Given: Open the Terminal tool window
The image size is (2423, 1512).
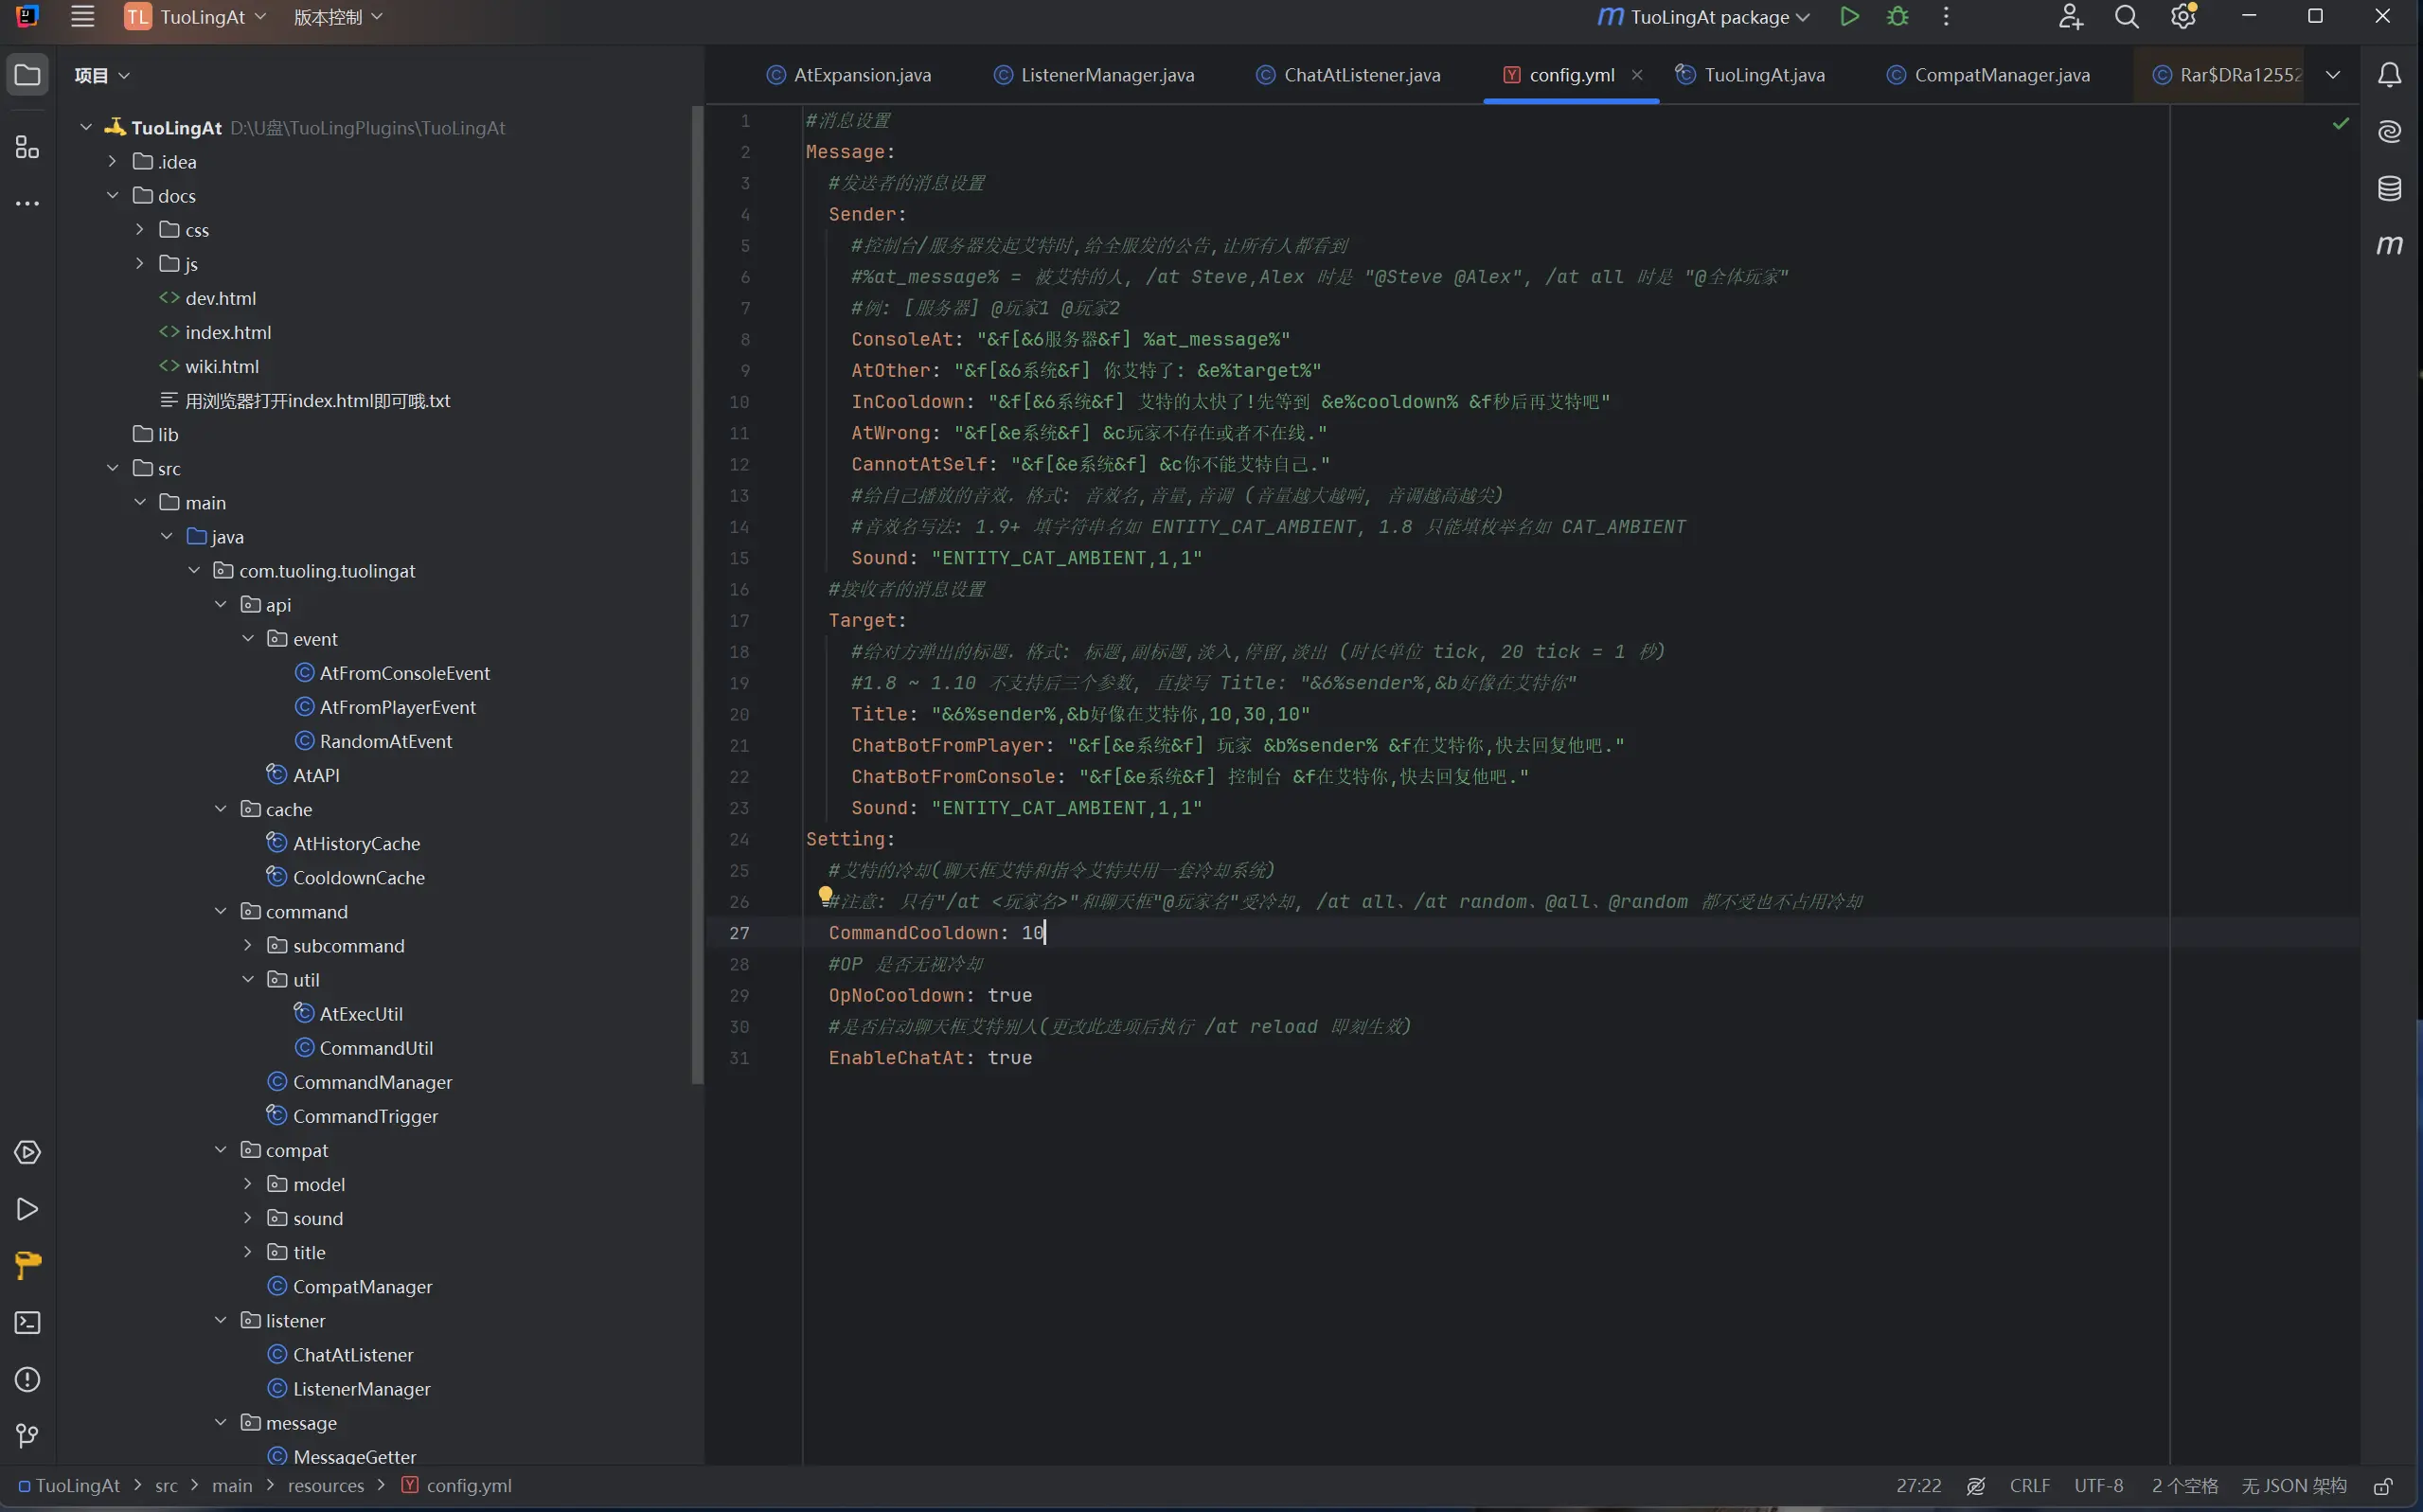Looking at the screenshot, I should (28, 1322).
